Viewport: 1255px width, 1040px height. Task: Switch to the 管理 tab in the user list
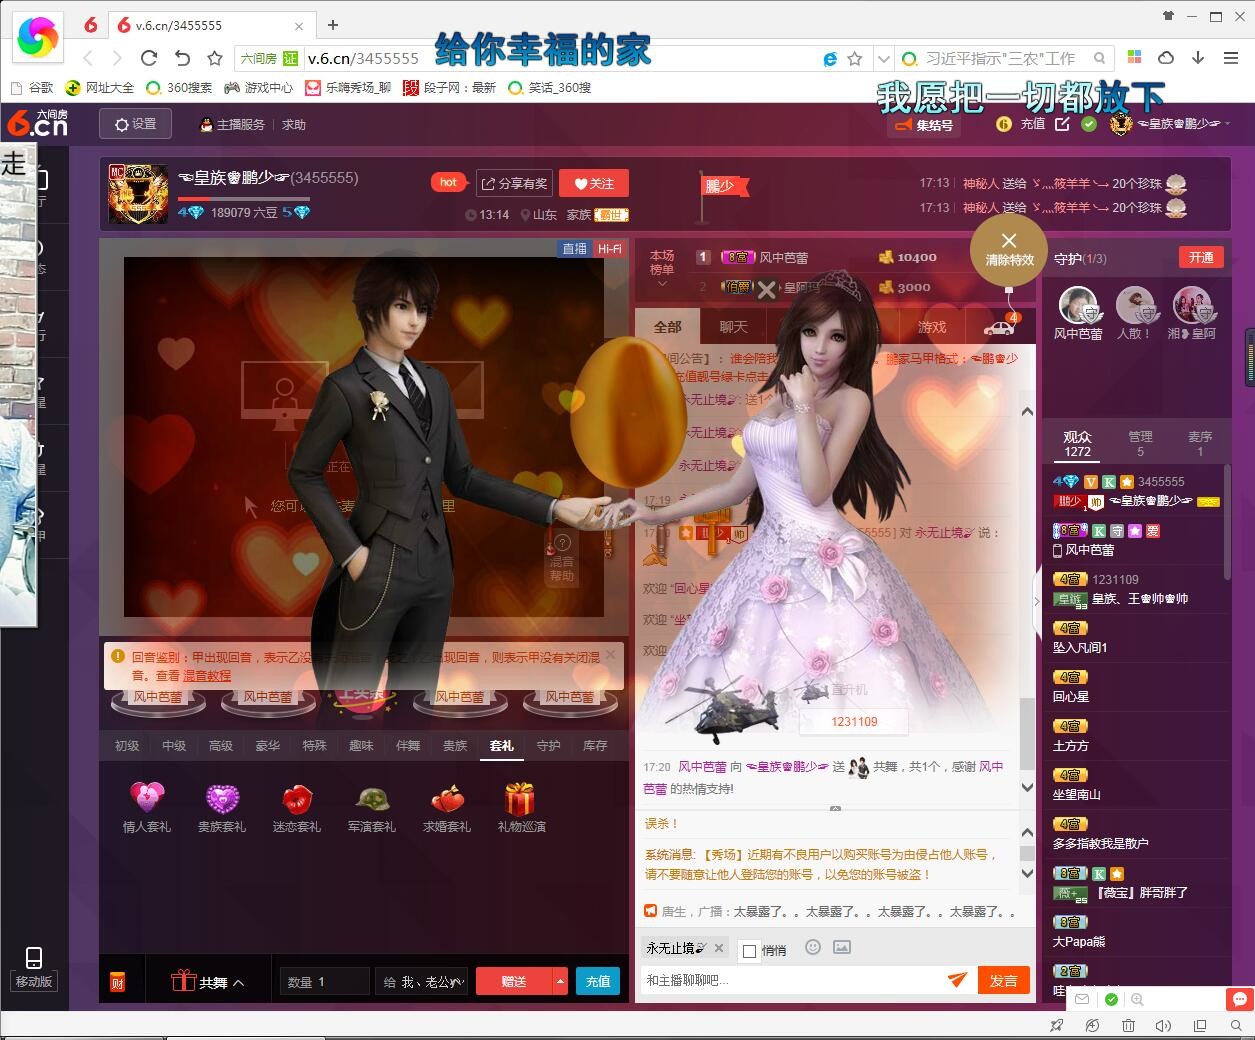tap(1140, 443)
